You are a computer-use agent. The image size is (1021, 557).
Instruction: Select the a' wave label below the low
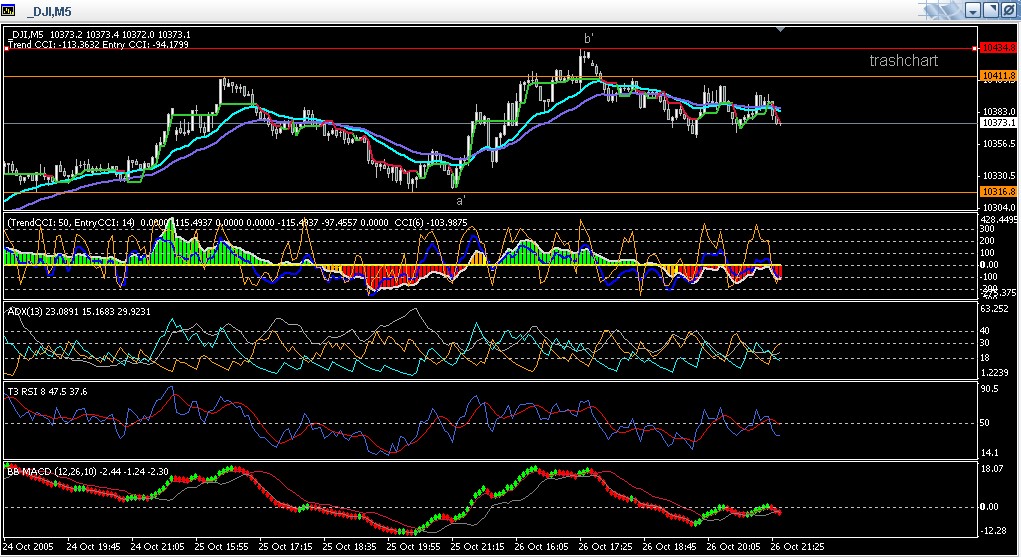tap(460, 201)
